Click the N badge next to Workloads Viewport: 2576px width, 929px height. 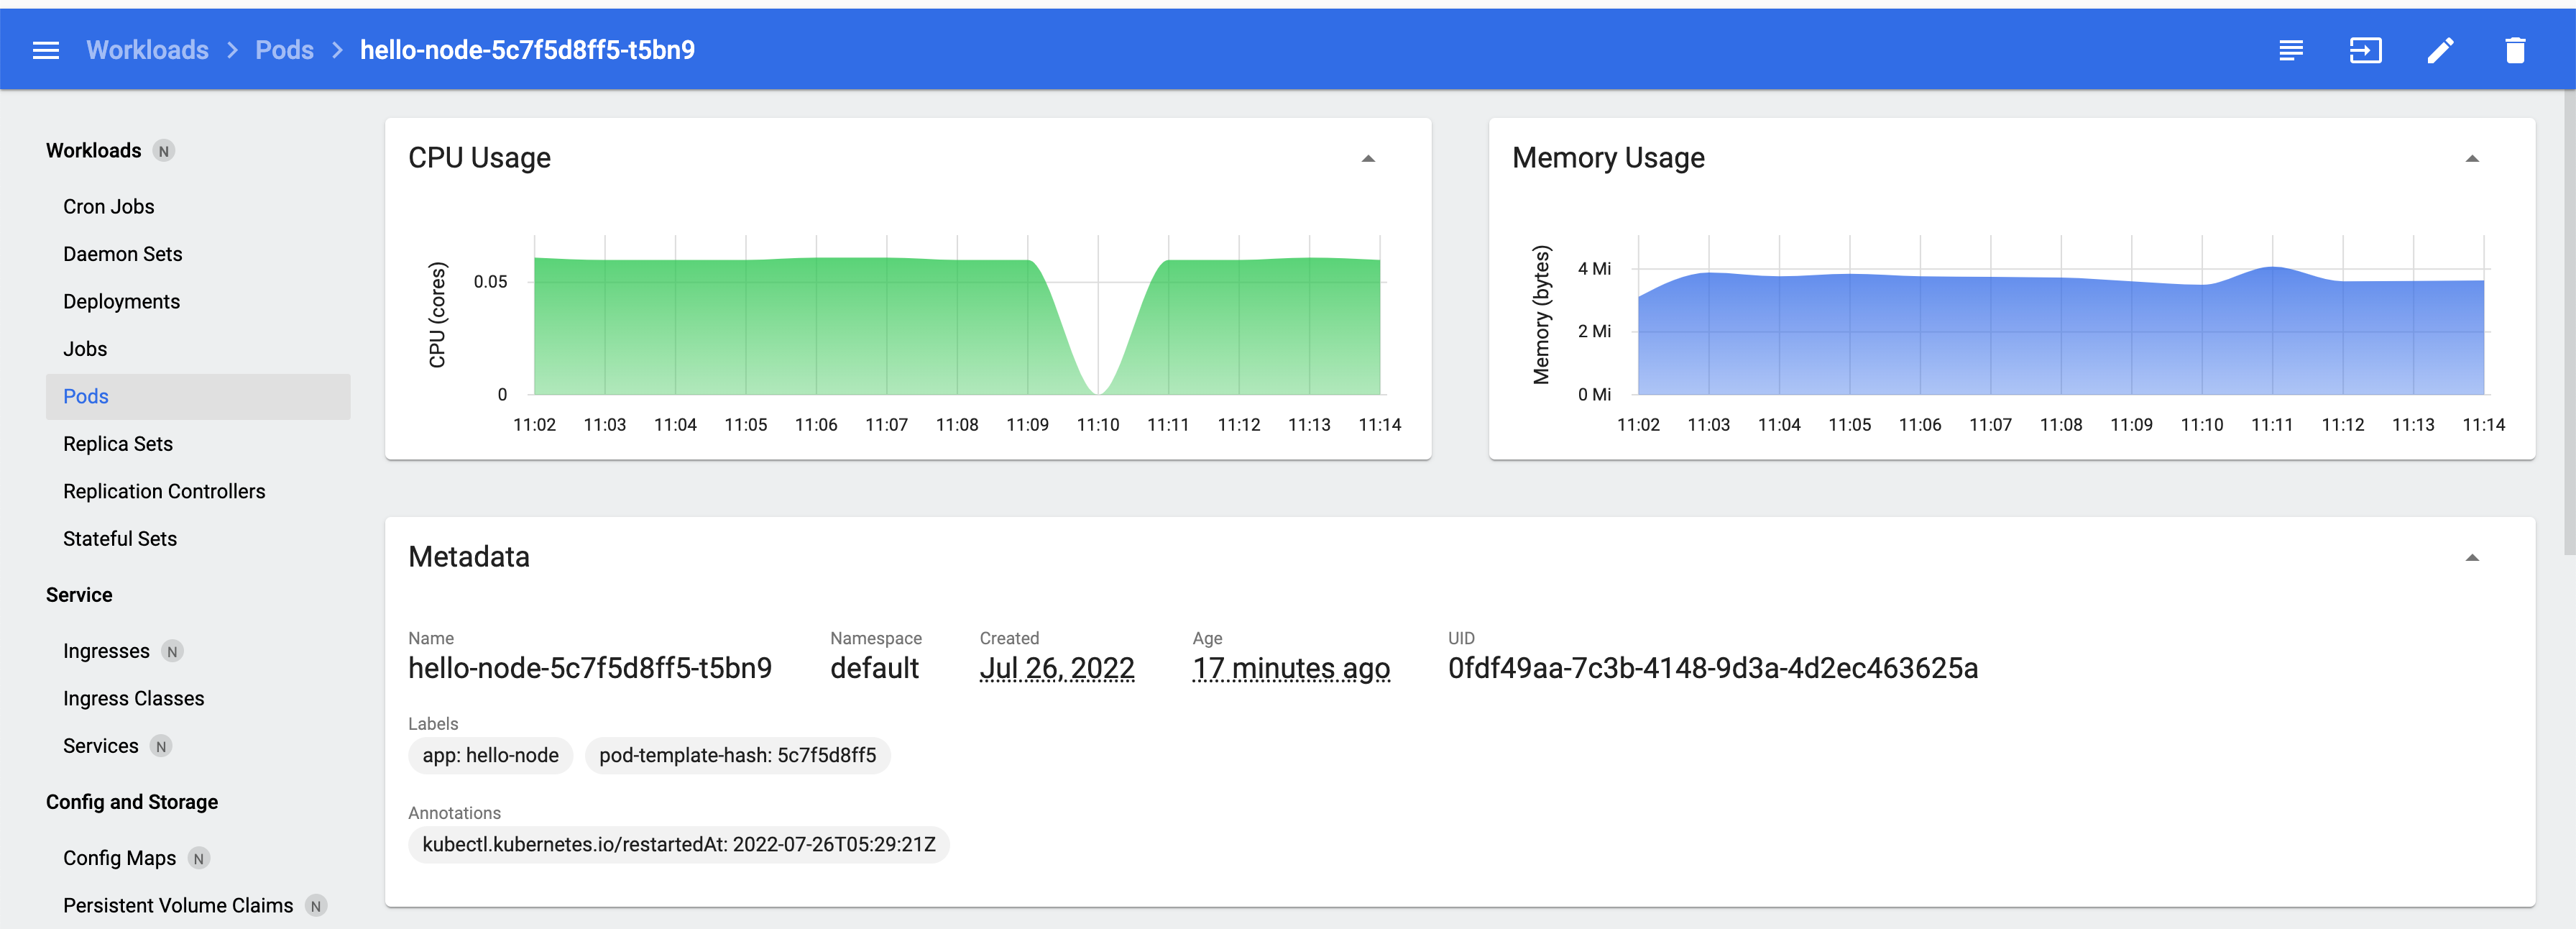(164, 151)
